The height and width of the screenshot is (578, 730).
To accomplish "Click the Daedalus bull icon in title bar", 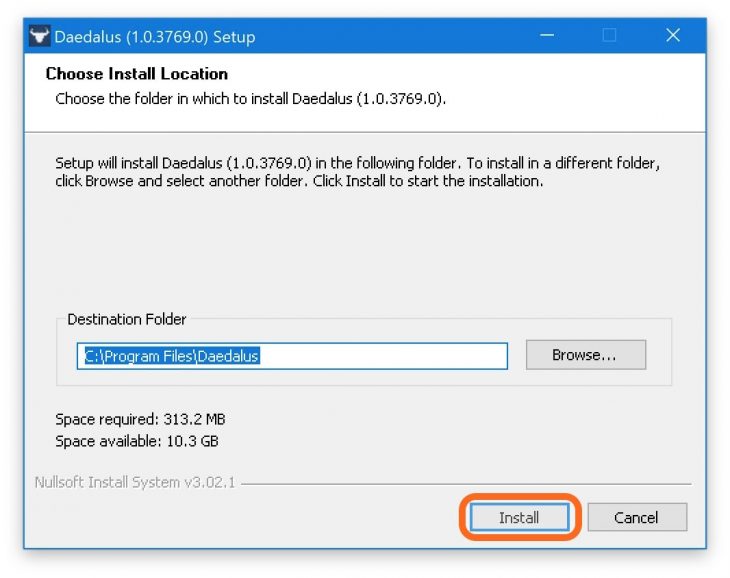I will coord(40,36).
